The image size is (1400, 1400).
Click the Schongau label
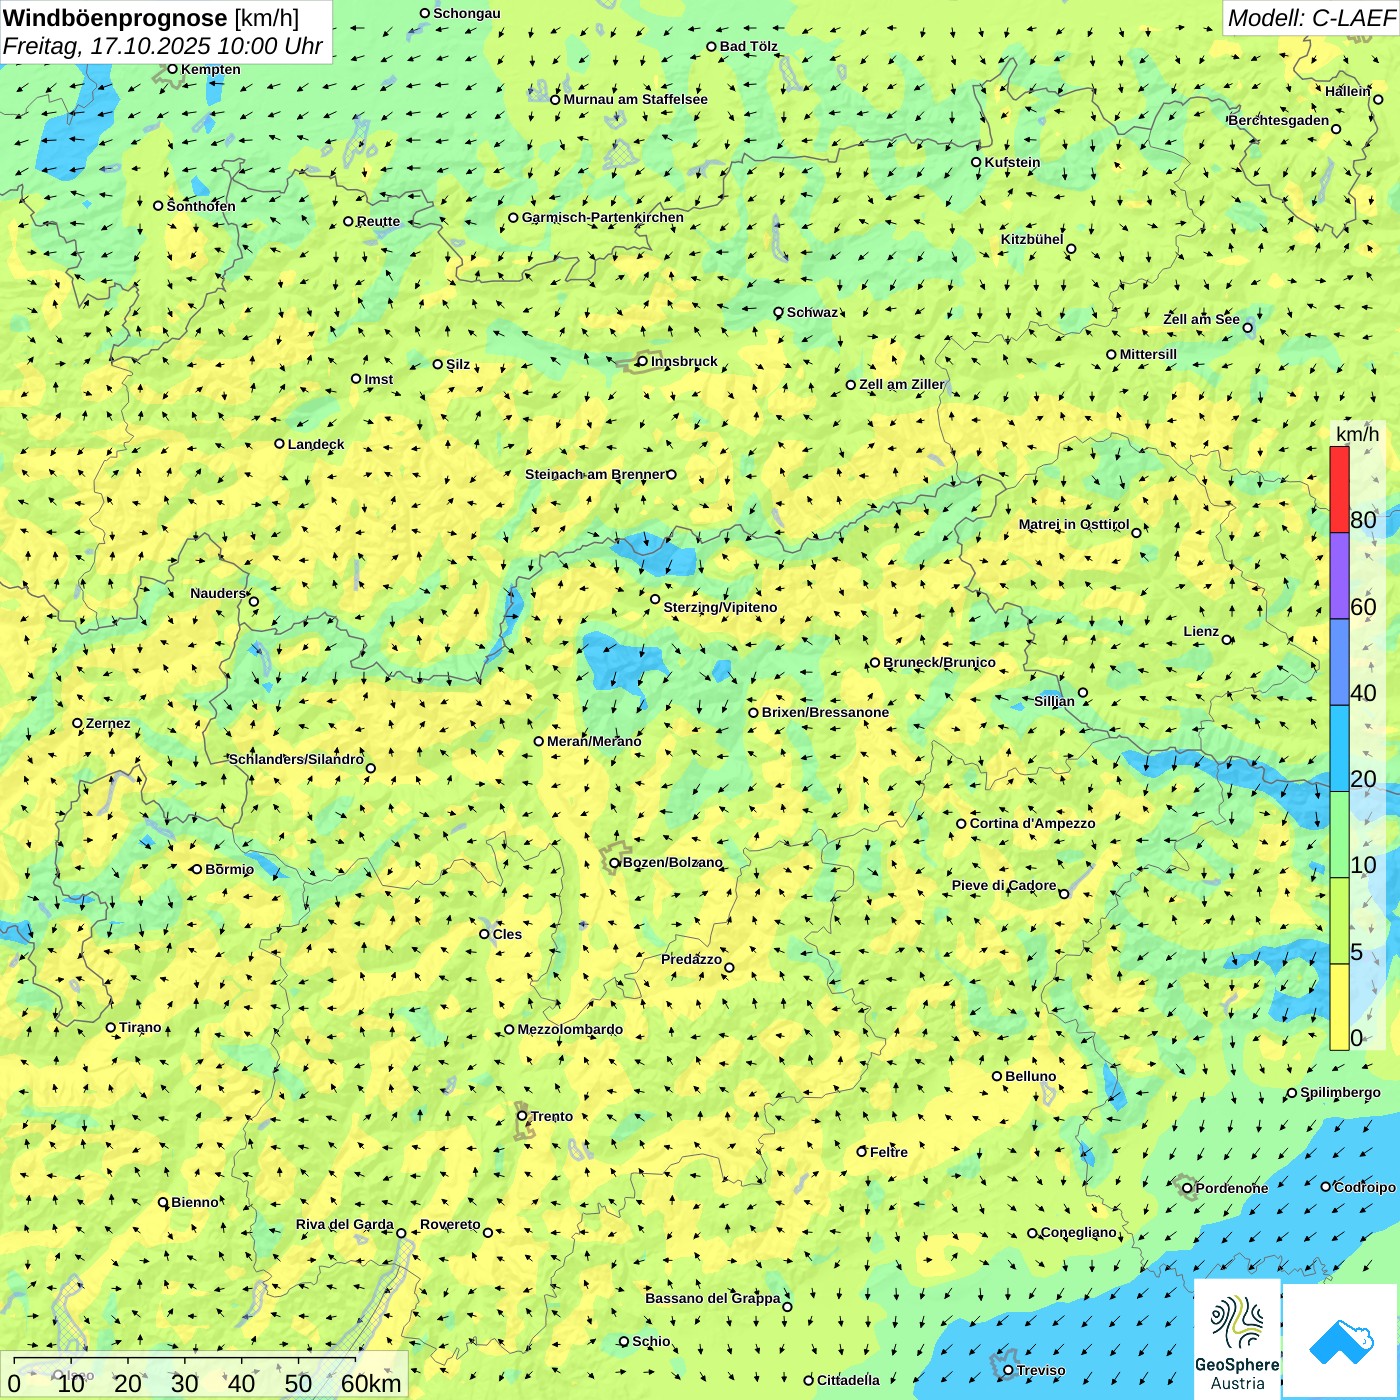pyautogui.click(x=467, y=13)
